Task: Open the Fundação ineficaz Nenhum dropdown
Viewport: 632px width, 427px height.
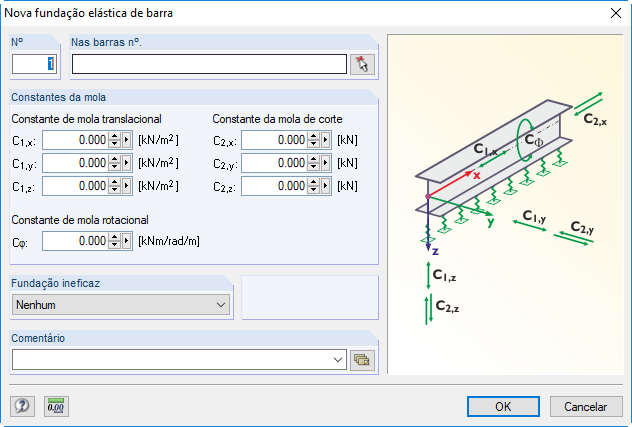Action: (x=121, y=305)
